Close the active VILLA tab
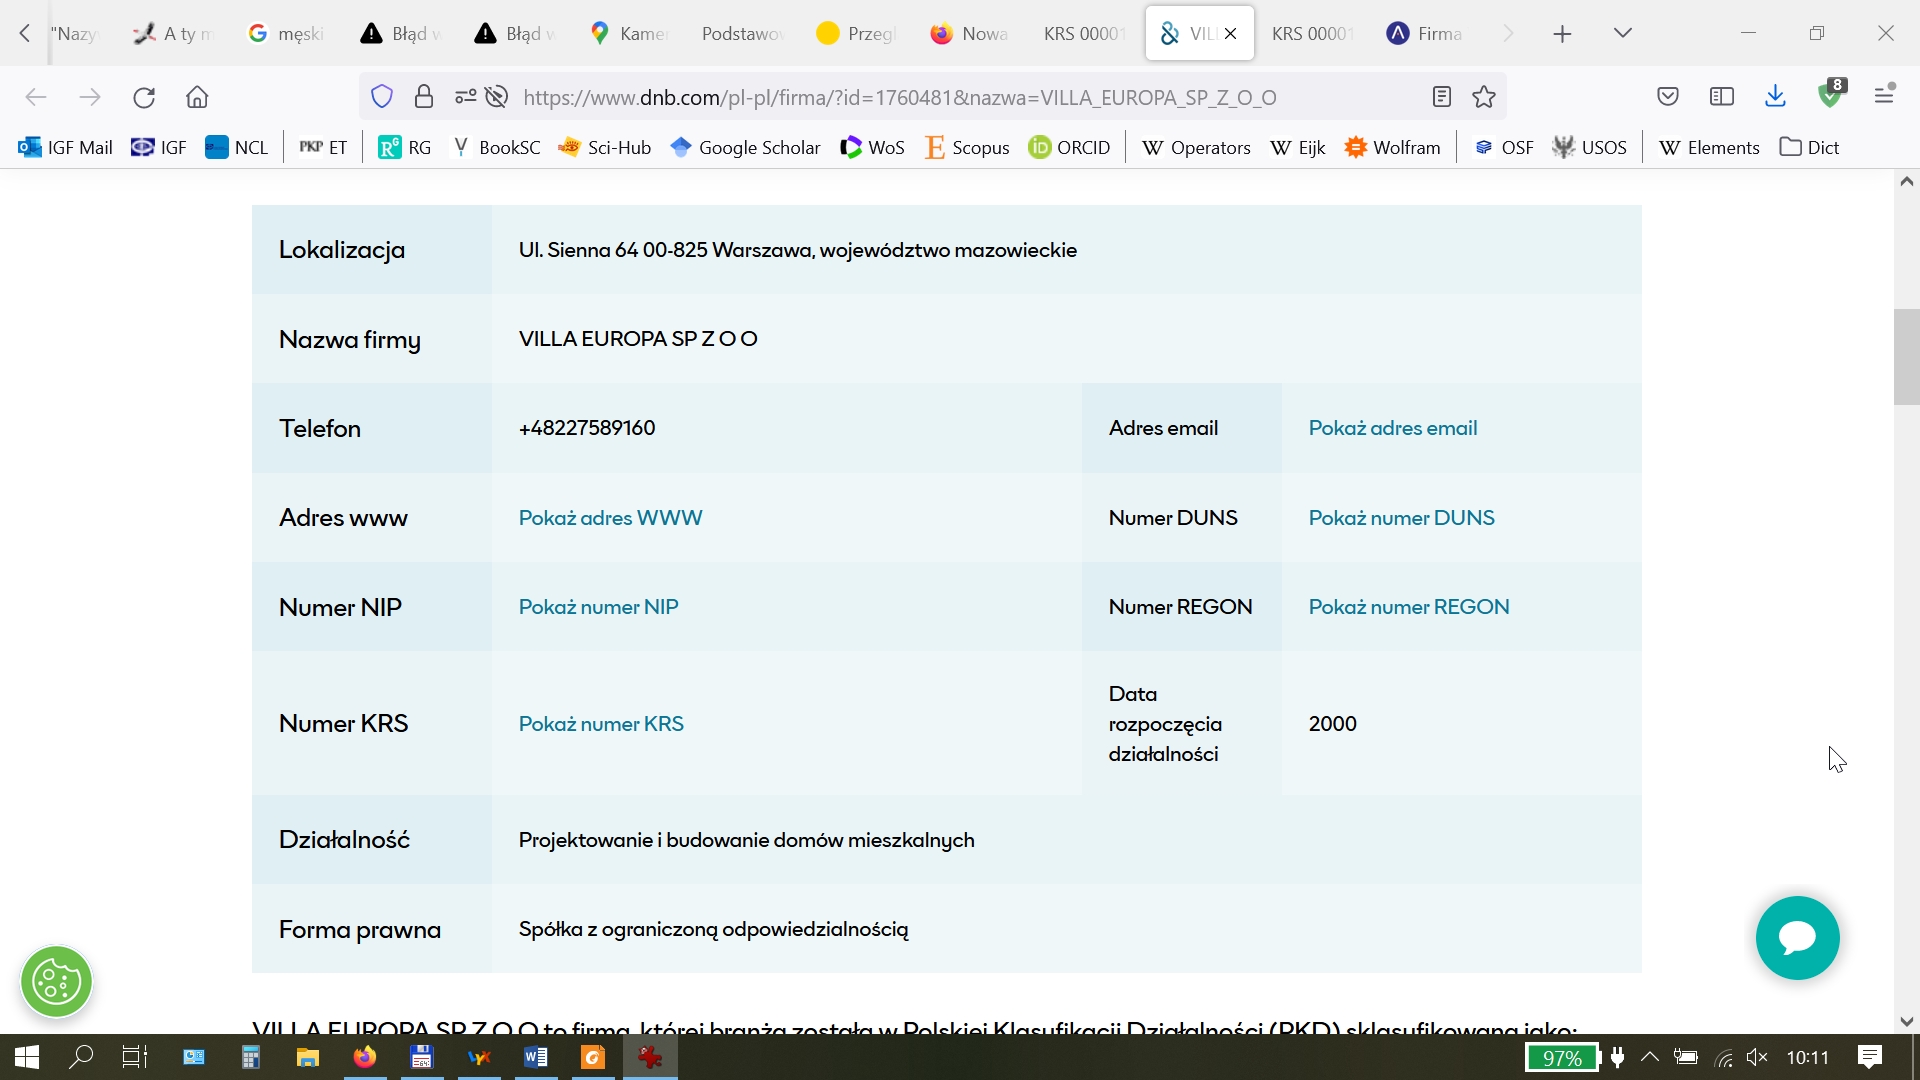 click(x=1231, y=33)
